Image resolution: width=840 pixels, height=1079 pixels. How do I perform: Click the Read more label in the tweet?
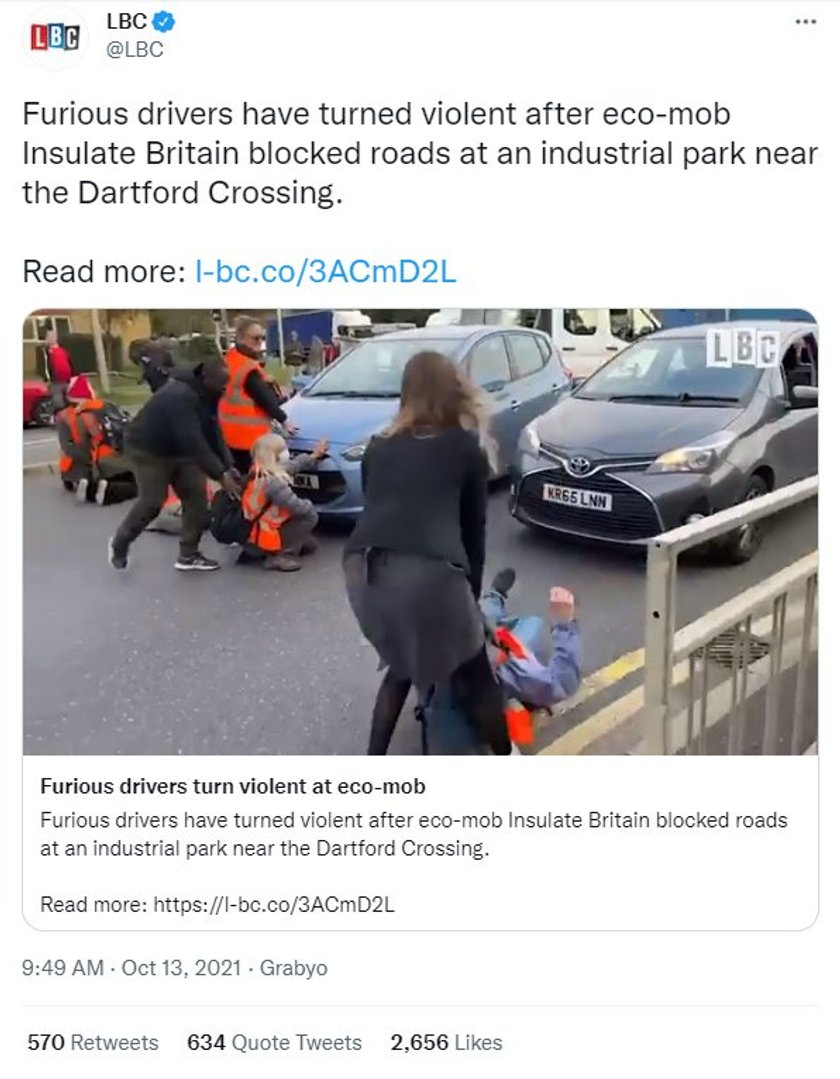104,272
